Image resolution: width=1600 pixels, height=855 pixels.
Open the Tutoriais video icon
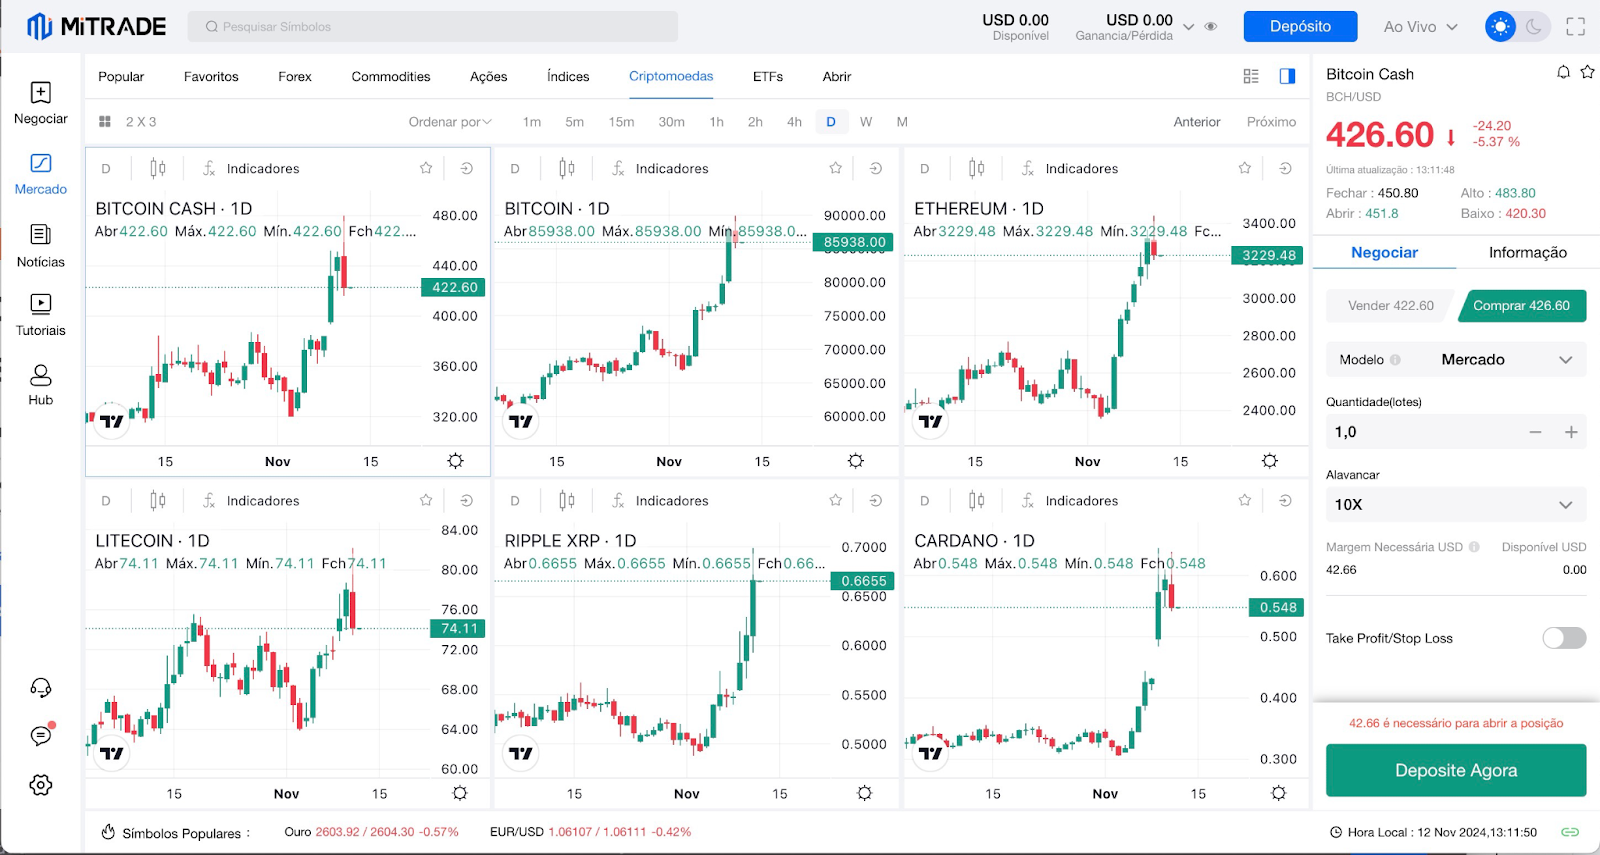[41, 303]
